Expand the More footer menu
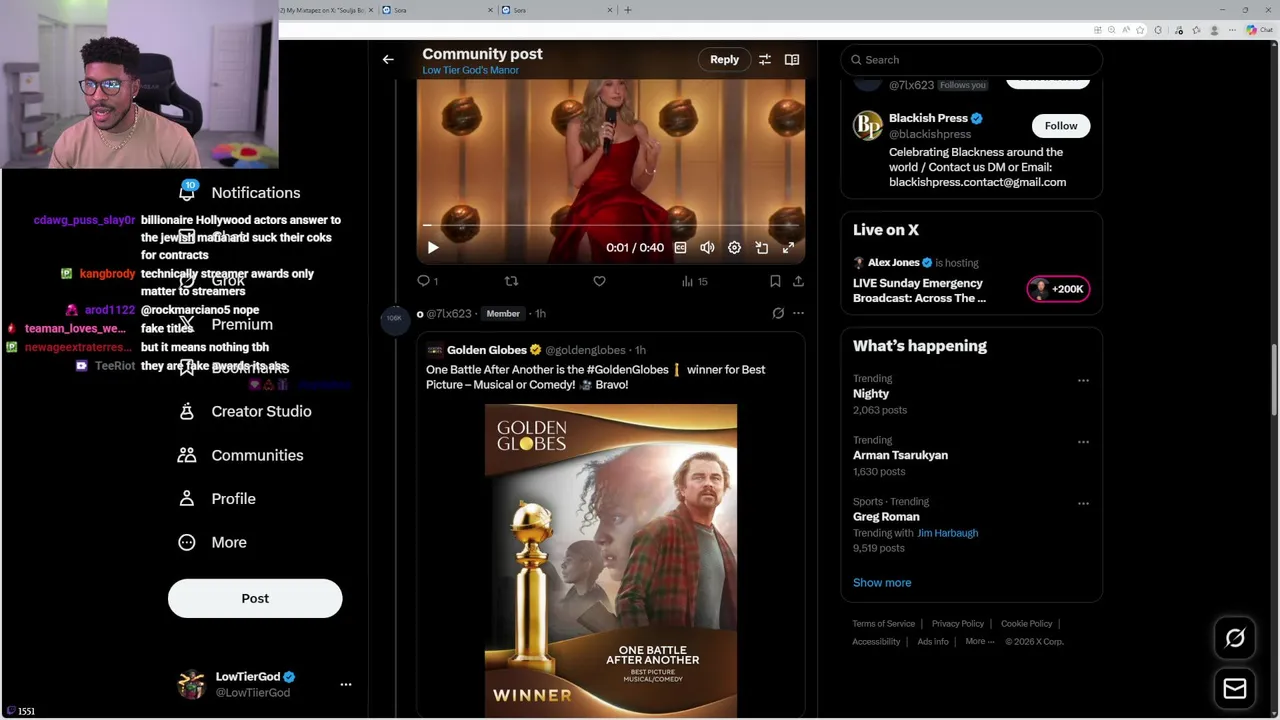Image resolution: width=1280 pixels, height=720 pixels. click(979, 642)
